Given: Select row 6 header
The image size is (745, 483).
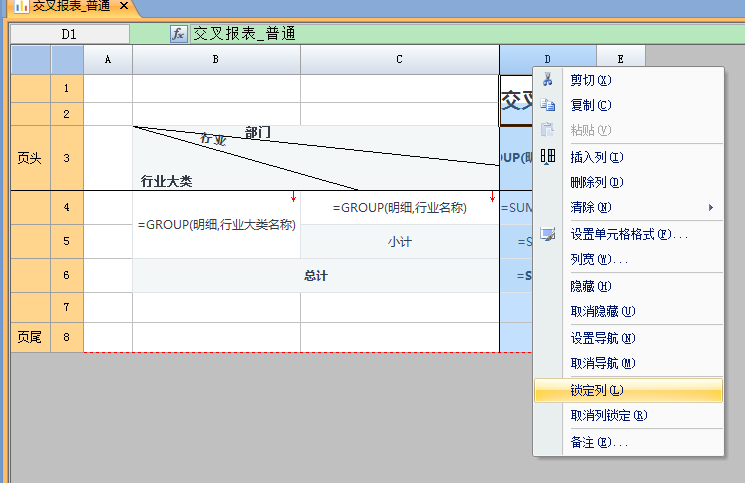Looking at the screenshot, I should [x=67, y=275].
